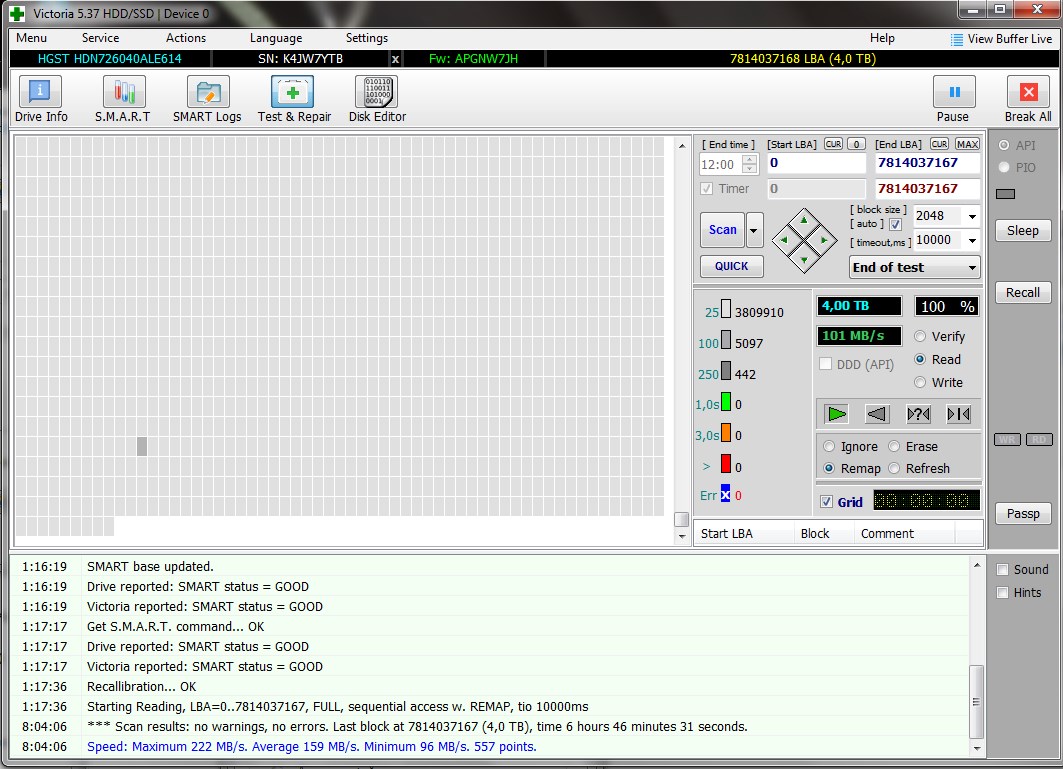Select the Remap radio option
The image size is (1063, 769).
pos(829,469)
